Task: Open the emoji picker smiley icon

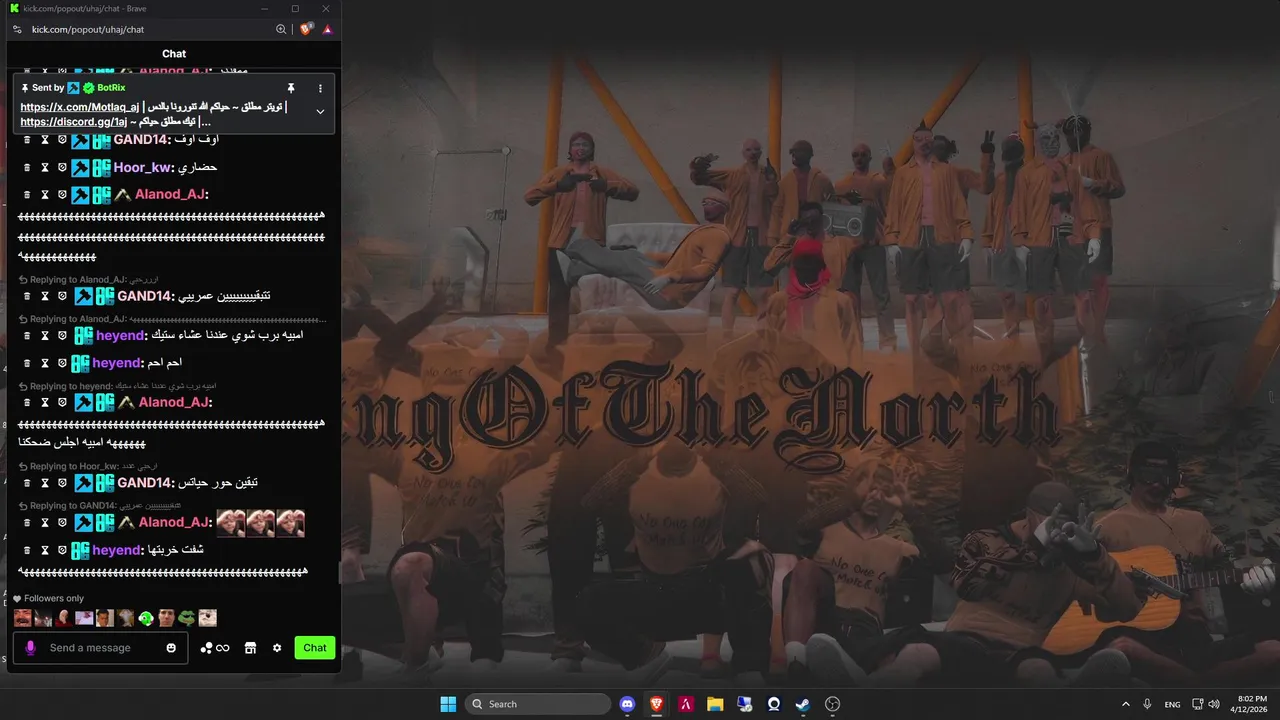Action: [171, 648]
